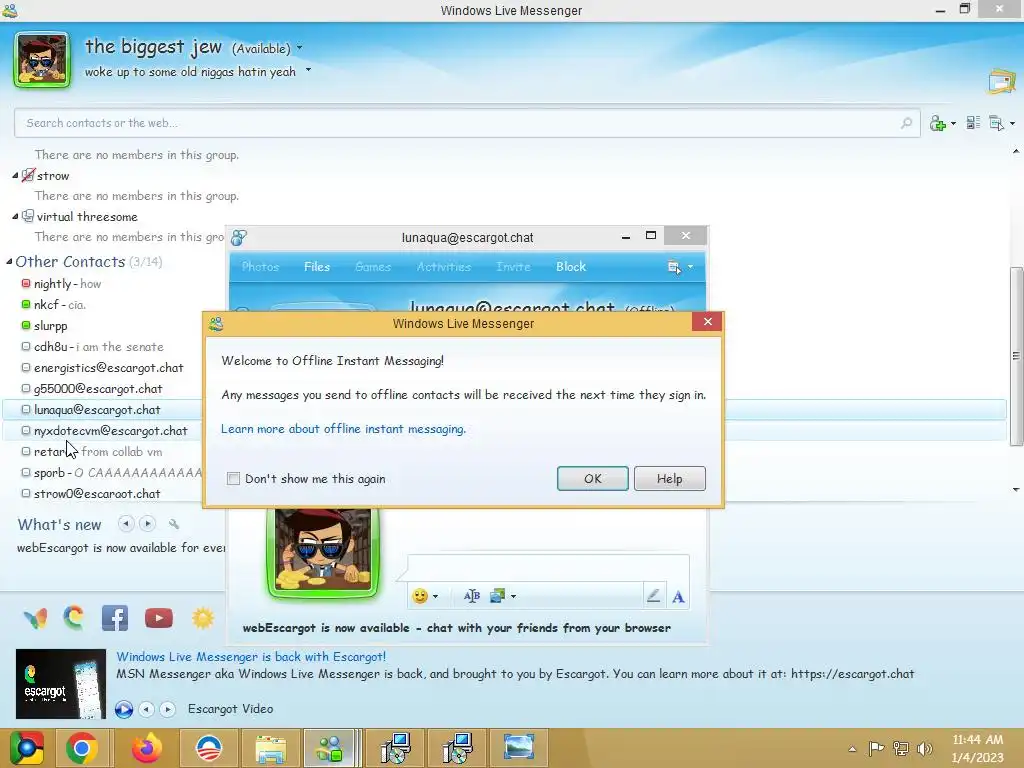Viewport: 1024px width, 768px height.
Task: Open the personal message dropdown arrow
Action: 308,69
